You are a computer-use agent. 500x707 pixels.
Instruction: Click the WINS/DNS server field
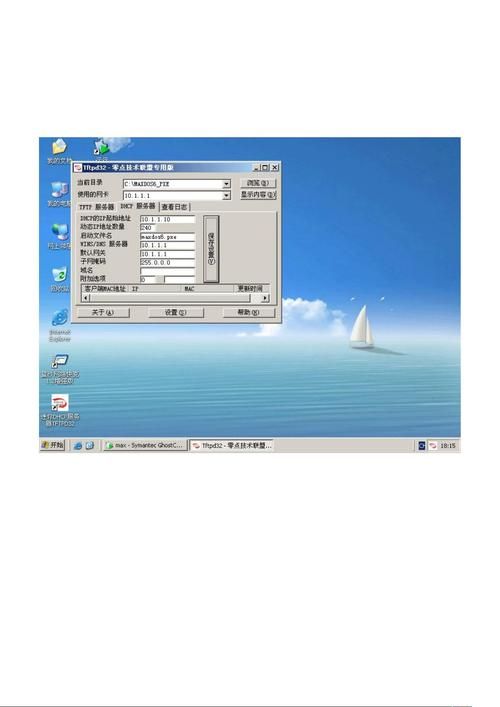[x=168, y=245]
